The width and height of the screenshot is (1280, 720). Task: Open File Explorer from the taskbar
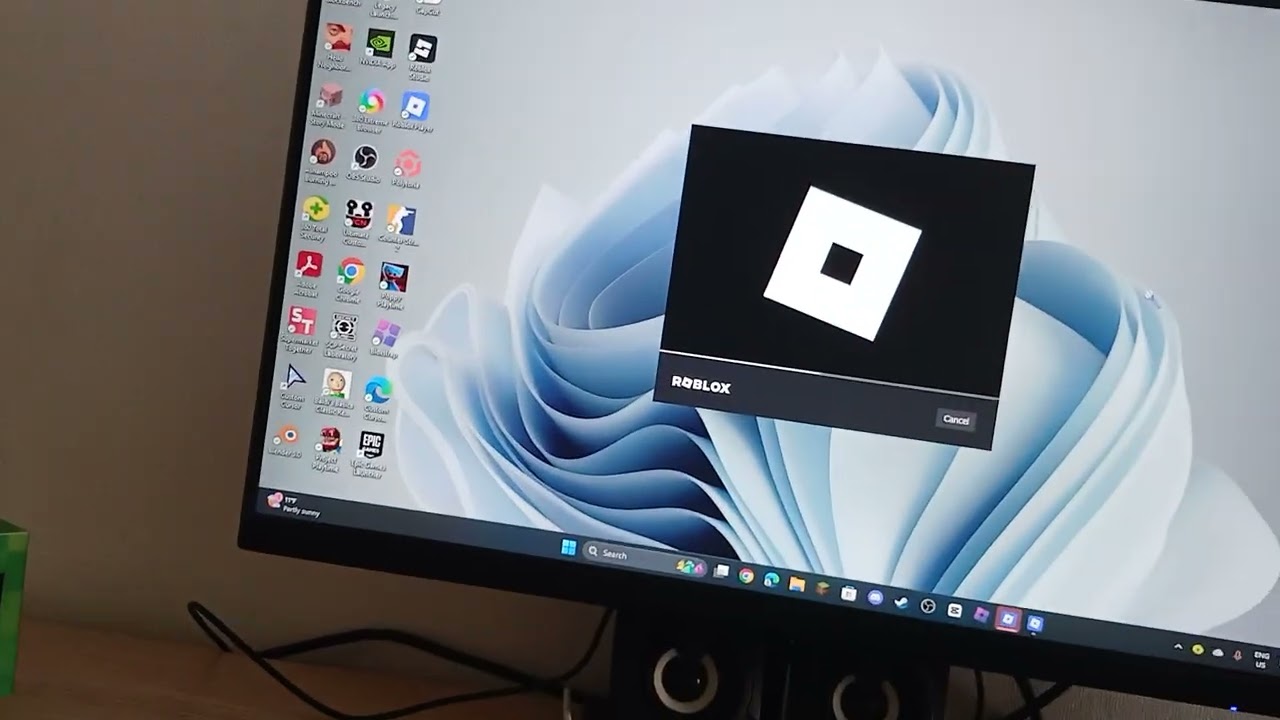click(x=796, y=584)
